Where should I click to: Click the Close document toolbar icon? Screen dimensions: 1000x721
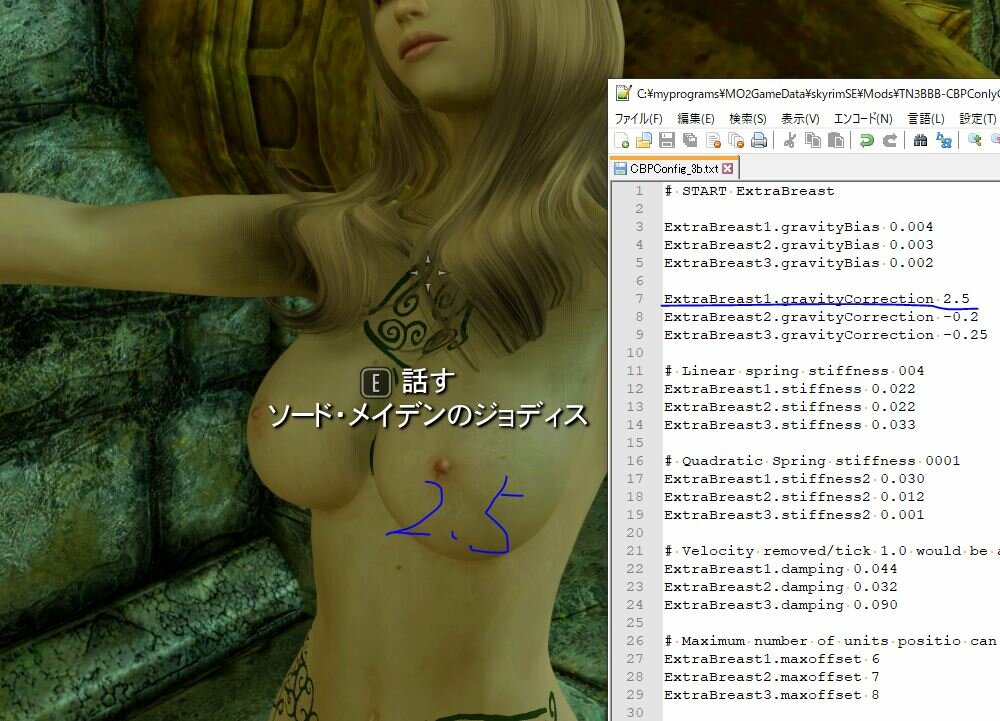coord(714,140)
